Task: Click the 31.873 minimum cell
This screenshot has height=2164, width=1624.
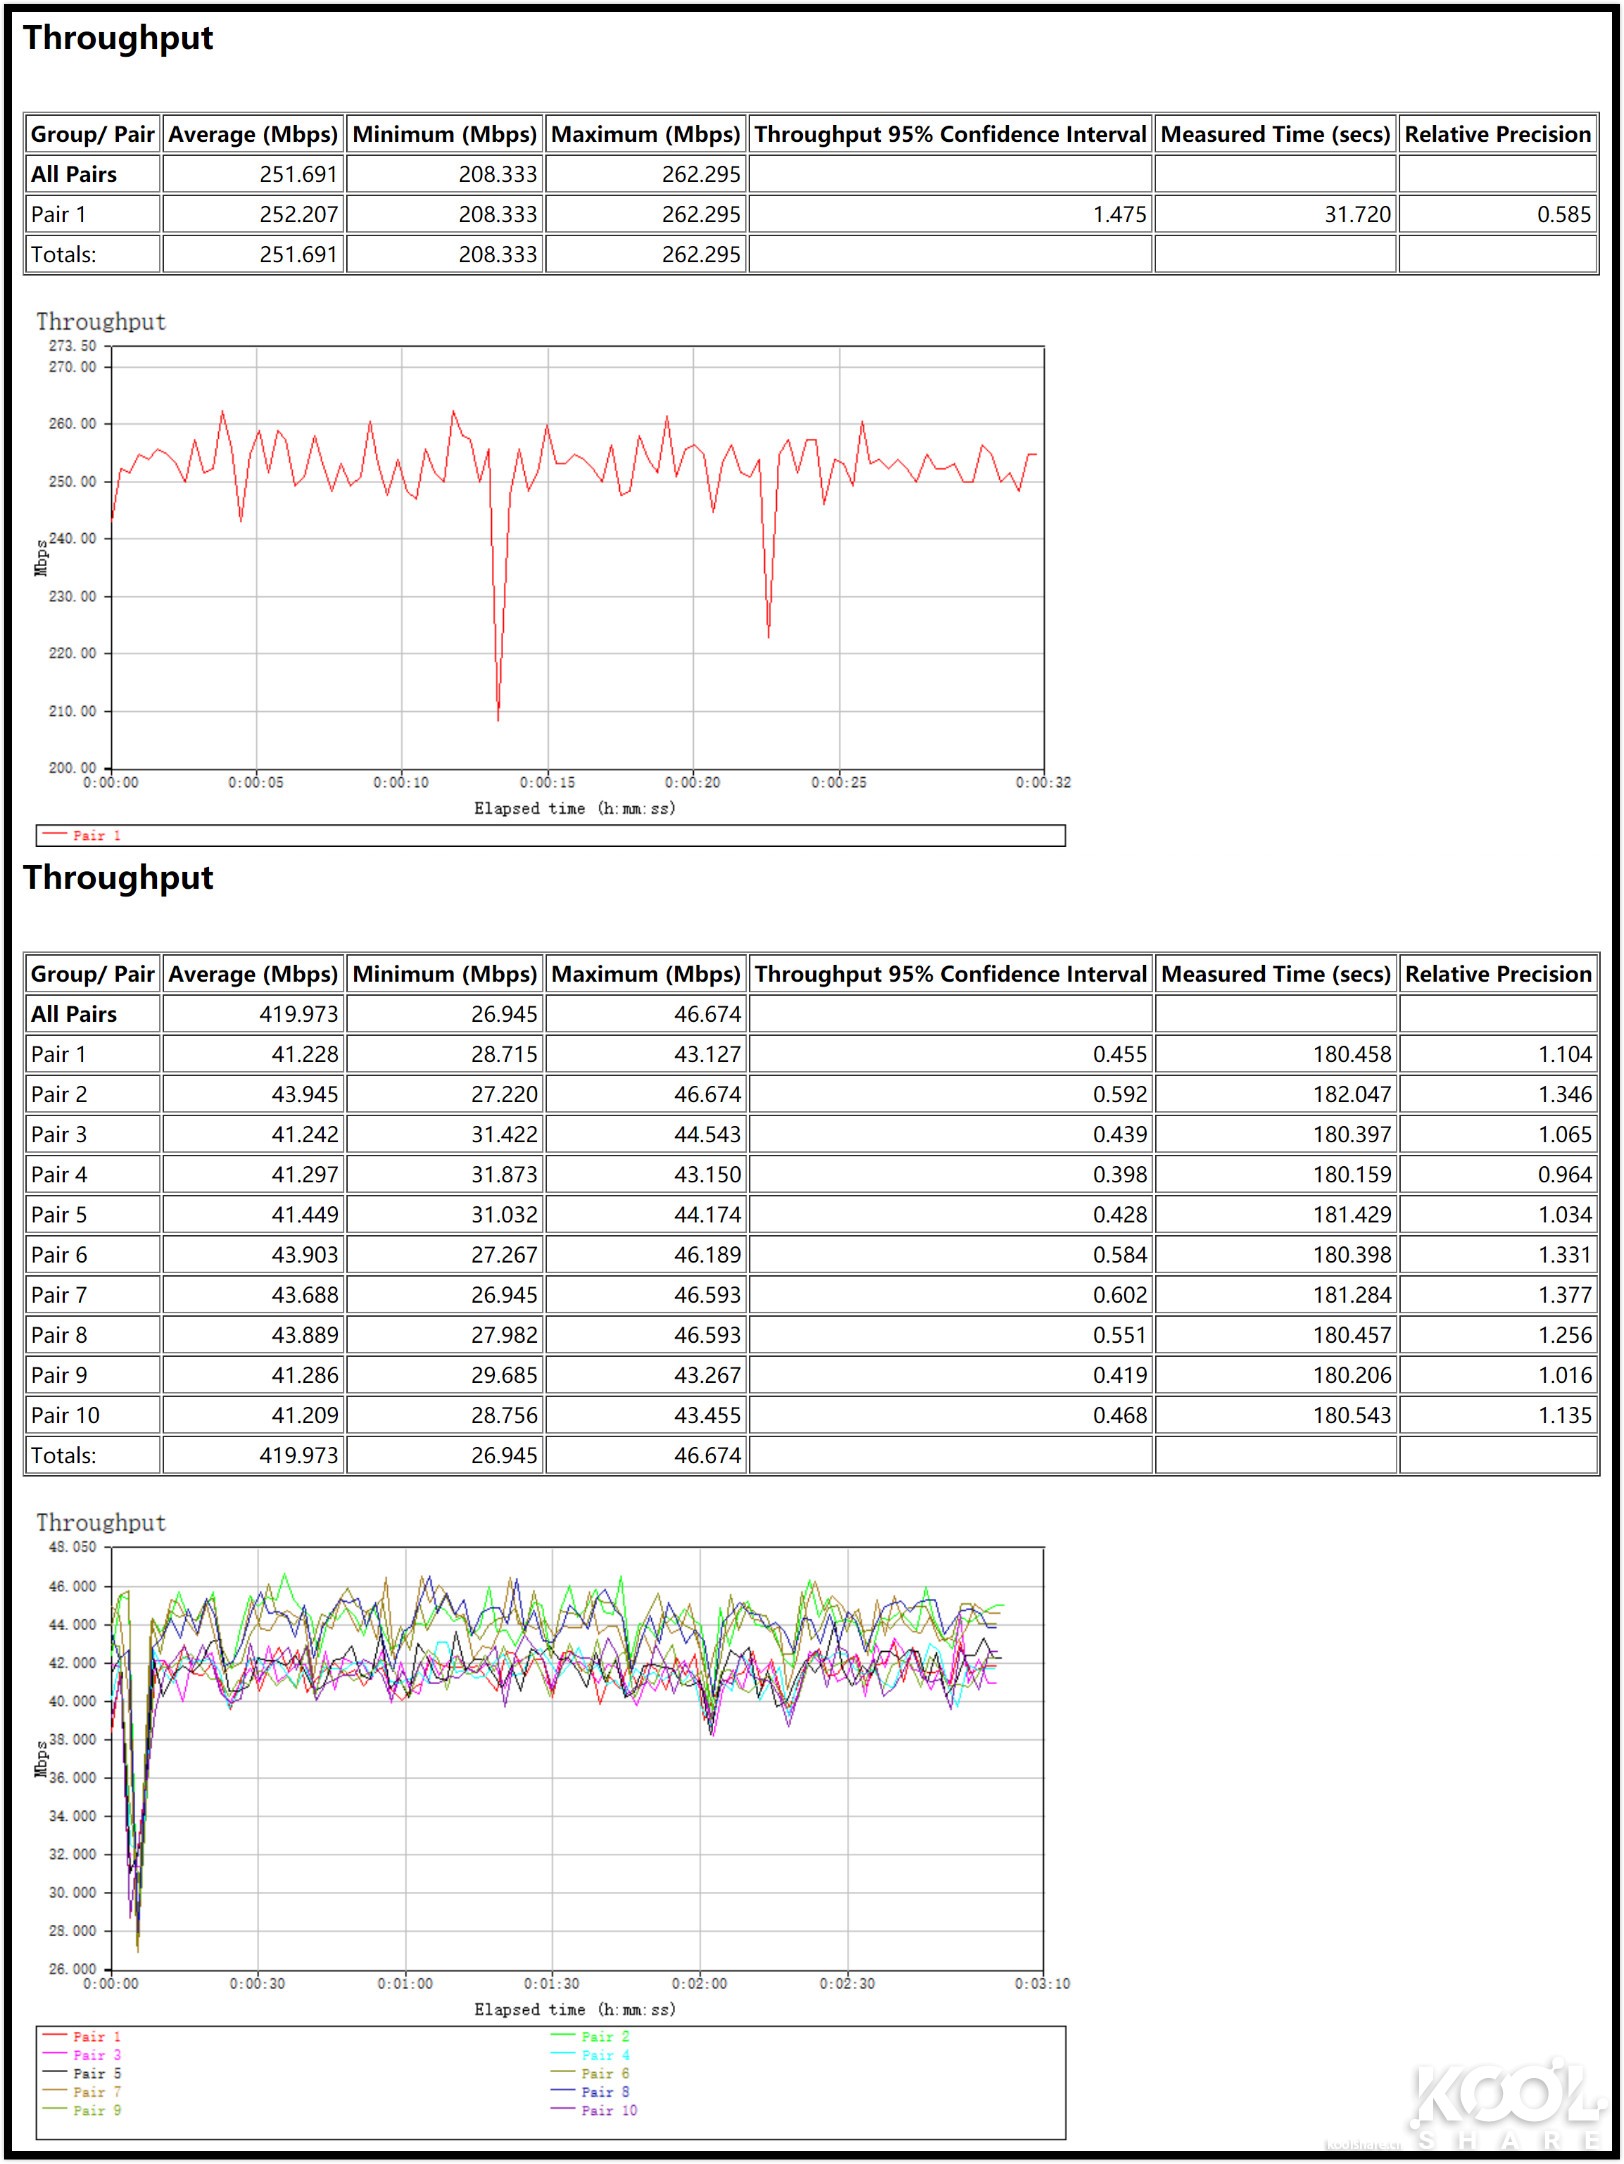Action: point(445,1174)
